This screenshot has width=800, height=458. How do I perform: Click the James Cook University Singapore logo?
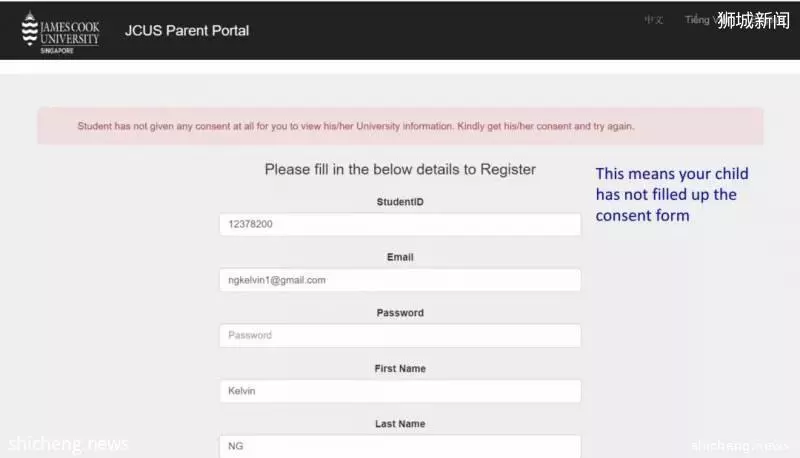(x=60, y=32)
